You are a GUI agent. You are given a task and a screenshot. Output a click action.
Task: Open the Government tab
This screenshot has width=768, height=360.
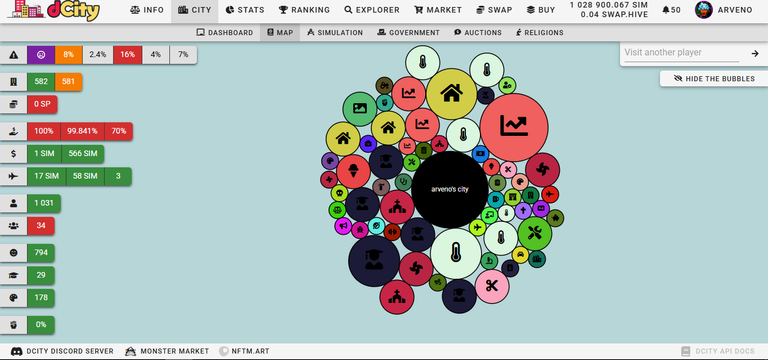click(408, 33)
